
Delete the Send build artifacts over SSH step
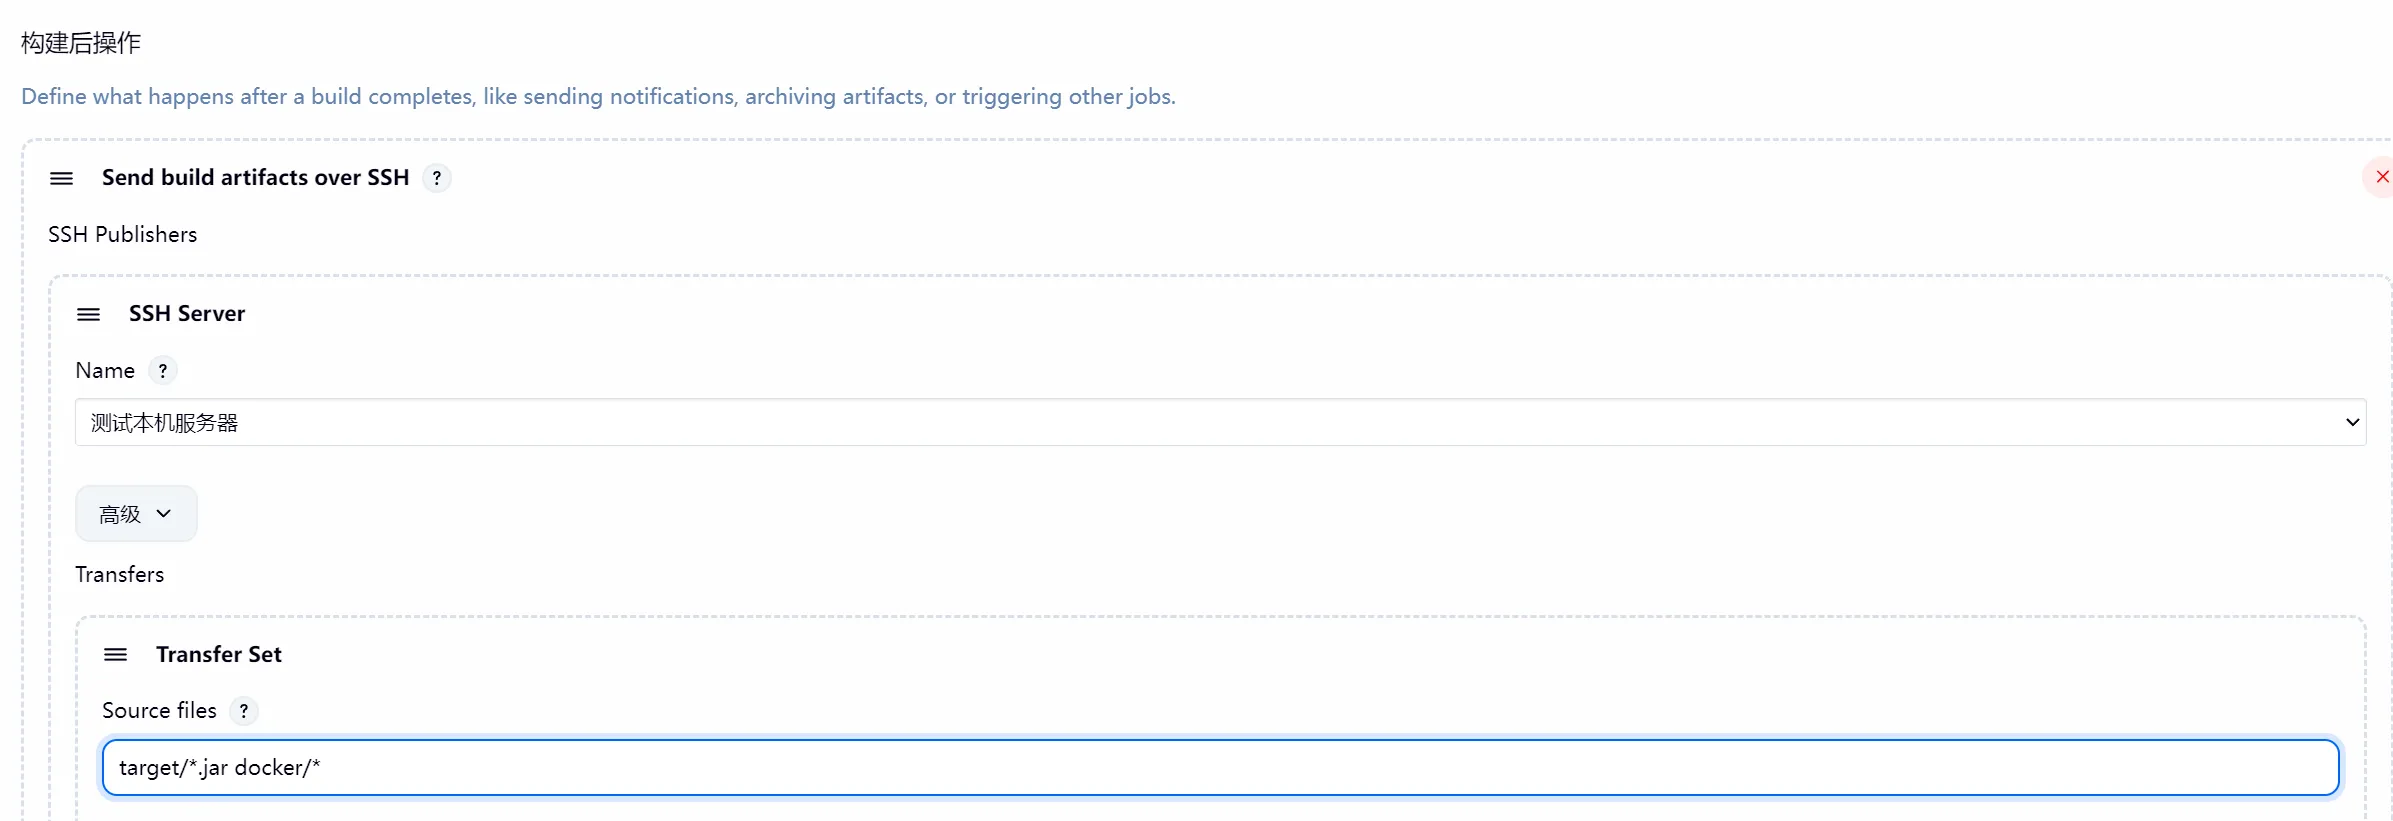(2381, 177)
